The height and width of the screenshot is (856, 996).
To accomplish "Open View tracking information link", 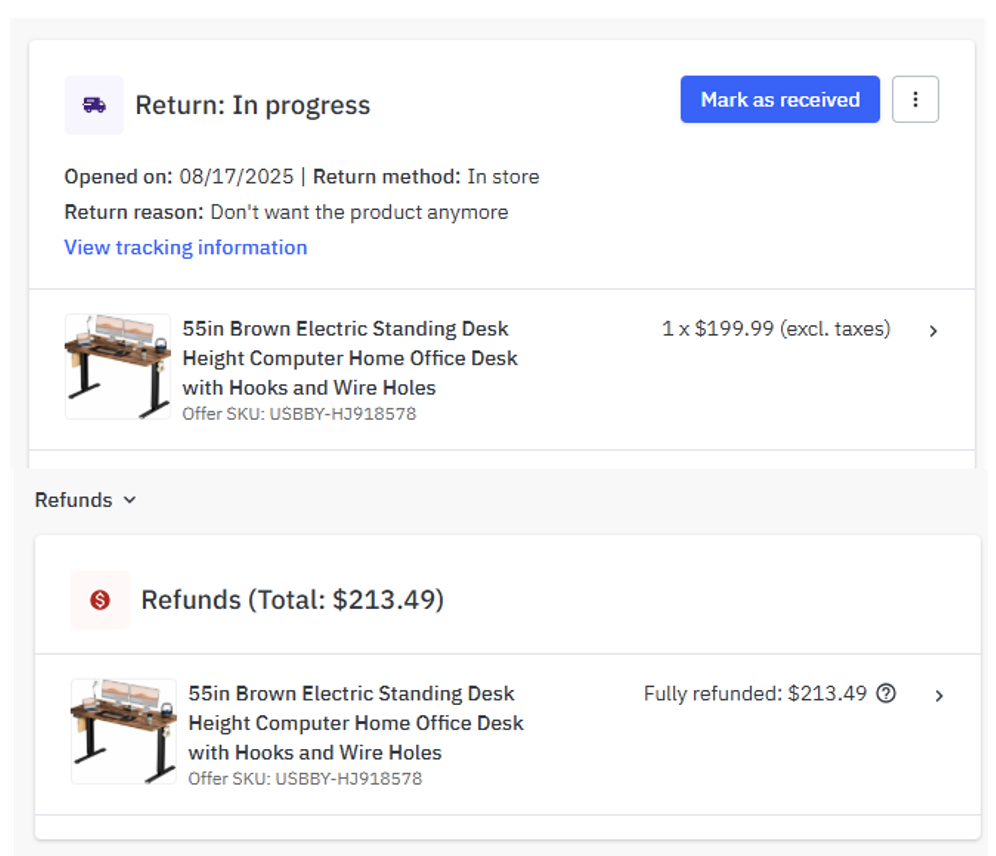I will [x=185, y=247].
